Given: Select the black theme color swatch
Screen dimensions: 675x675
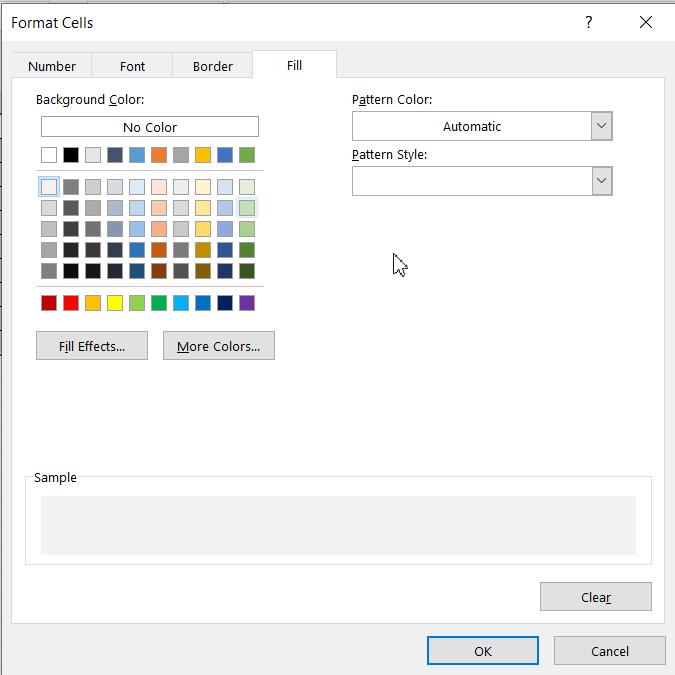Looking at the screenshot, I should [x=71, y=155].
